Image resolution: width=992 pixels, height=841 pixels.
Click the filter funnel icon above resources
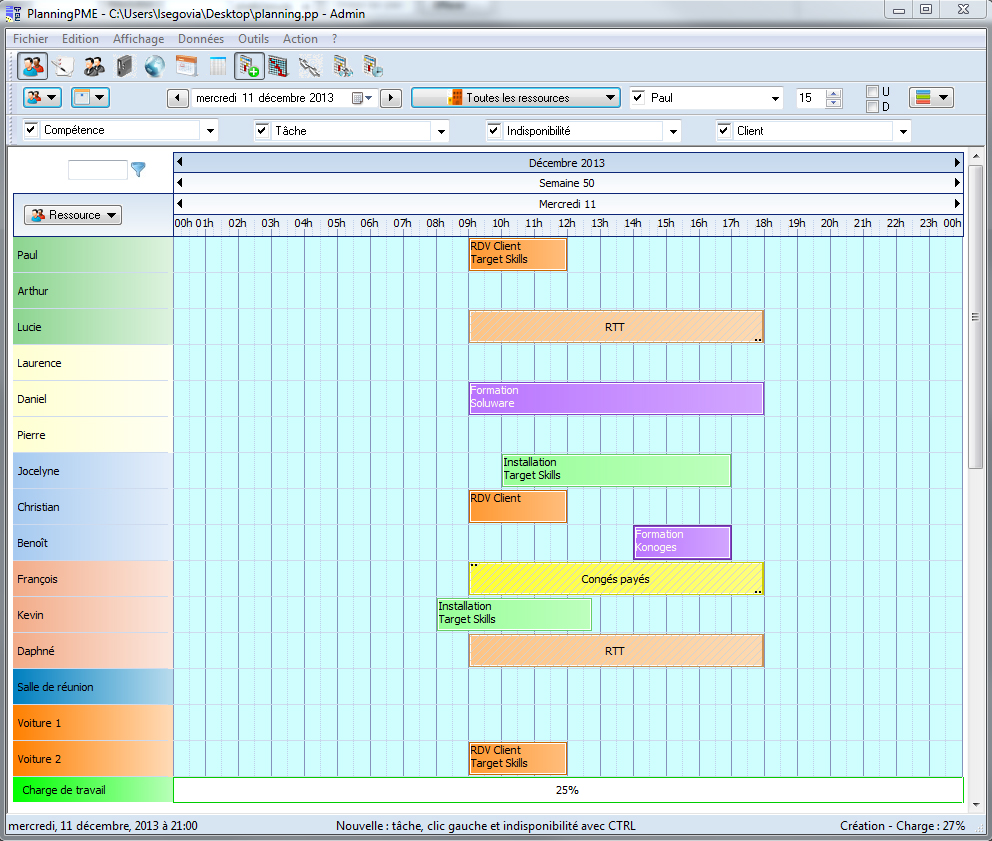click(x=138, y=169)
